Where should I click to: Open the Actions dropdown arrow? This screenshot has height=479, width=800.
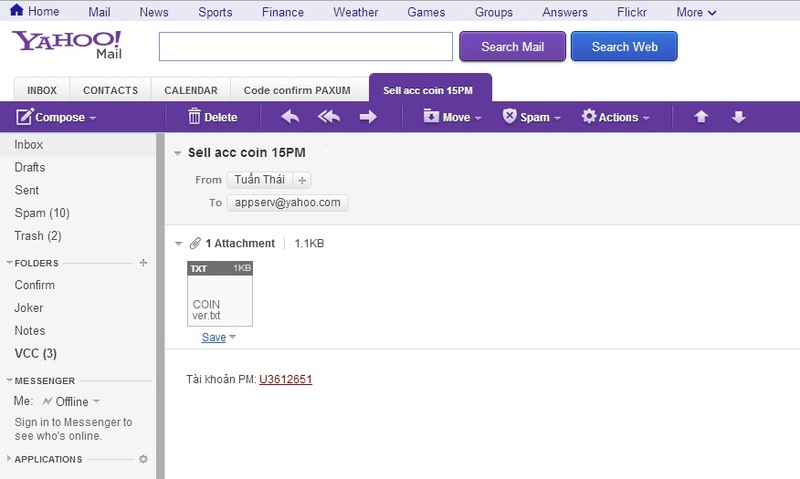[646, 118]
